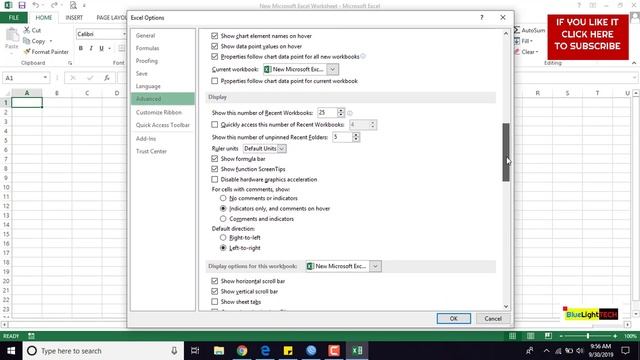This screenshot has height=360, width=640.
Task: Check Disable hardware graphics acceleration
Action: pyautogui.click(x=215, y=179)
